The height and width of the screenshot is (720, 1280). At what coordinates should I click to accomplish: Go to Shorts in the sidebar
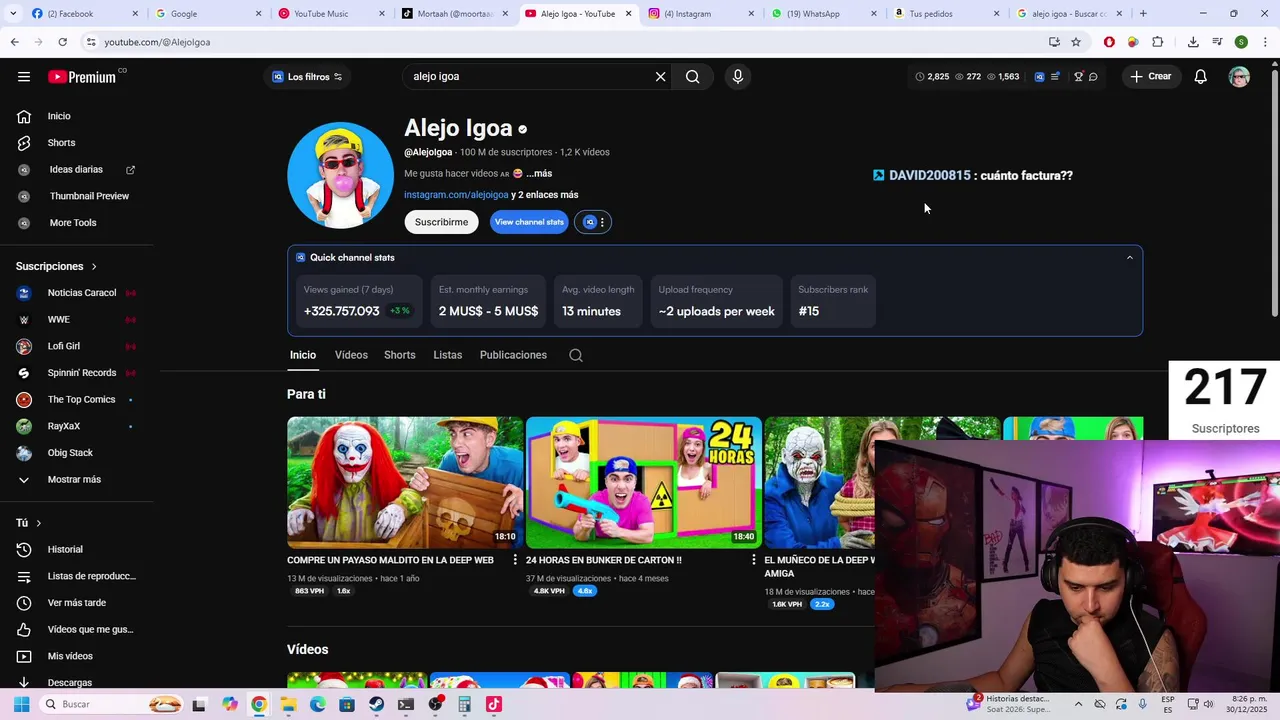coord(61,142)
